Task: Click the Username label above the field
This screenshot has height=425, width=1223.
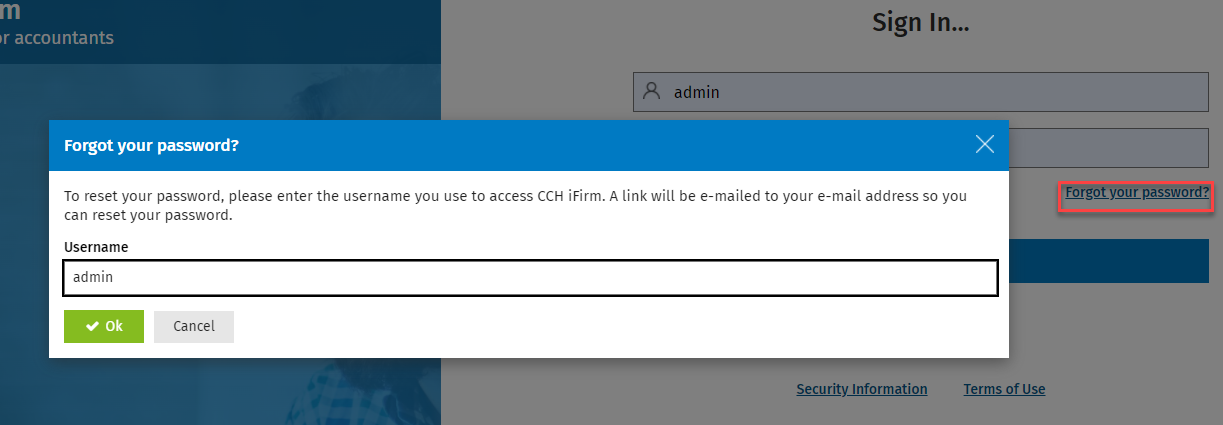Action: pos(96,247)
